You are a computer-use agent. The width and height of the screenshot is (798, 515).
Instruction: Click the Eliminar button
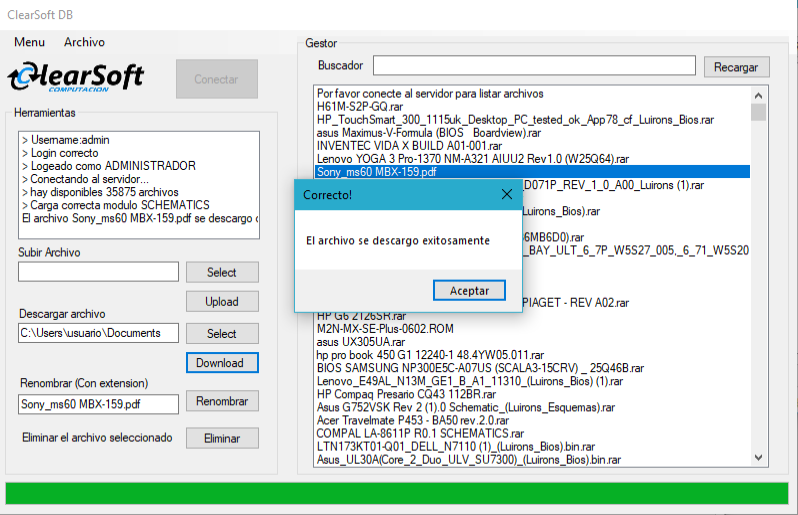222,438
